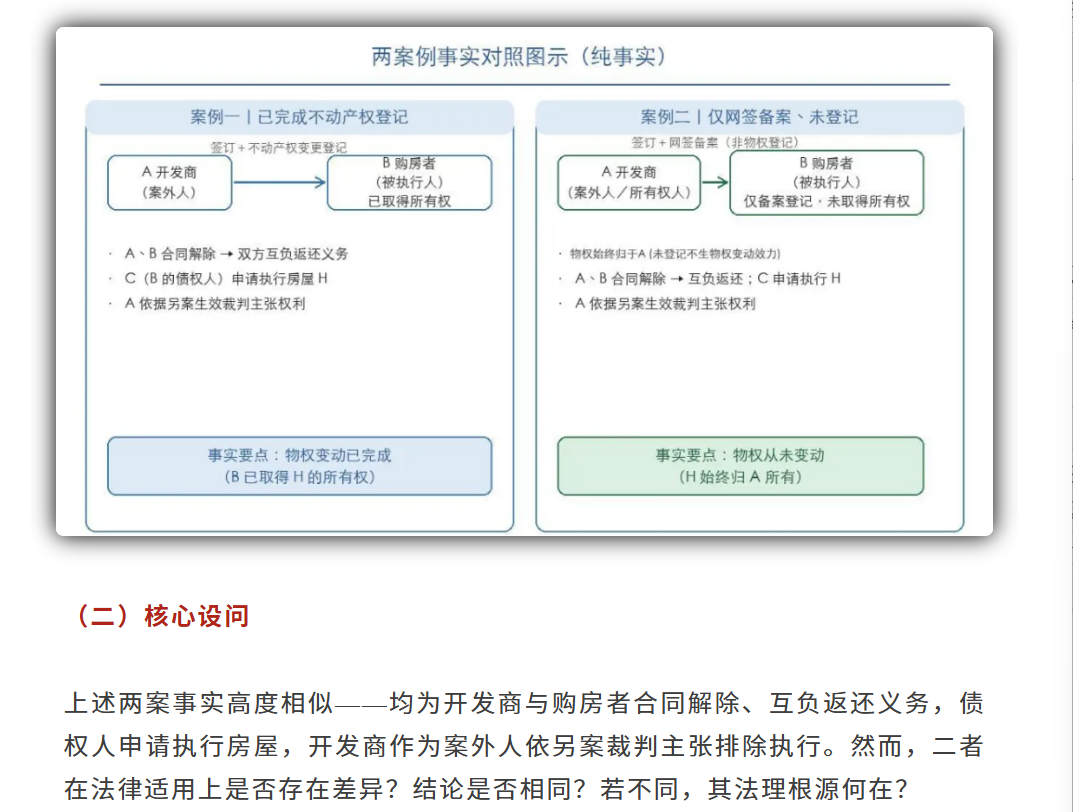Click case one bullet A 依据另案生效裁判主张权利

click(x=214, y=304)
